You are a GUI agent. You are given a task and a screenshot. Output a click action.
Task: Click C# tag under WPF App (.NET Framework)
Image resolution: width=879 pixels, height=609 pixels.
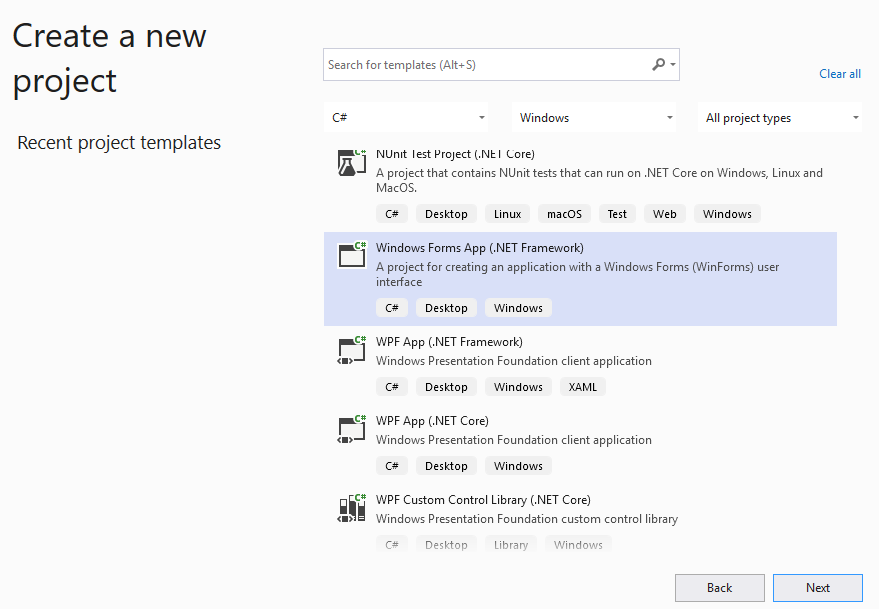tap(392, 387)
